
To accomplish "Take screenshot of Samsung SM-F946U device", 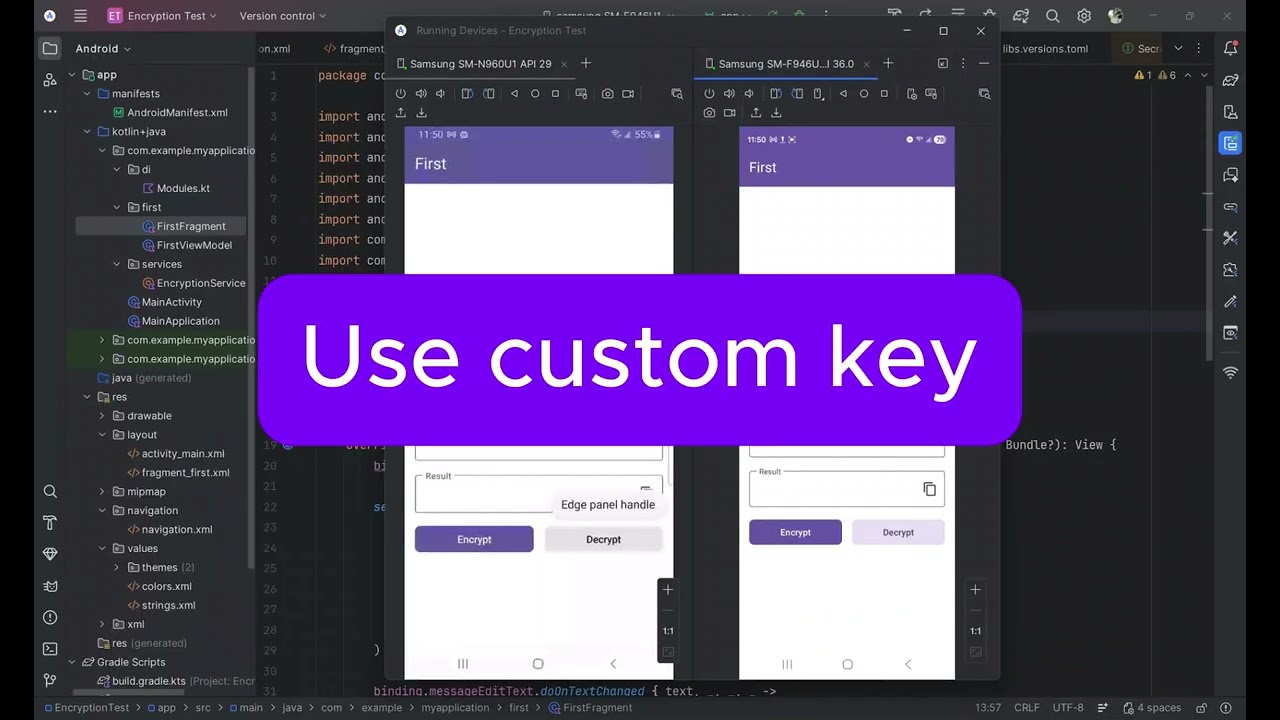I will (710, 113).
